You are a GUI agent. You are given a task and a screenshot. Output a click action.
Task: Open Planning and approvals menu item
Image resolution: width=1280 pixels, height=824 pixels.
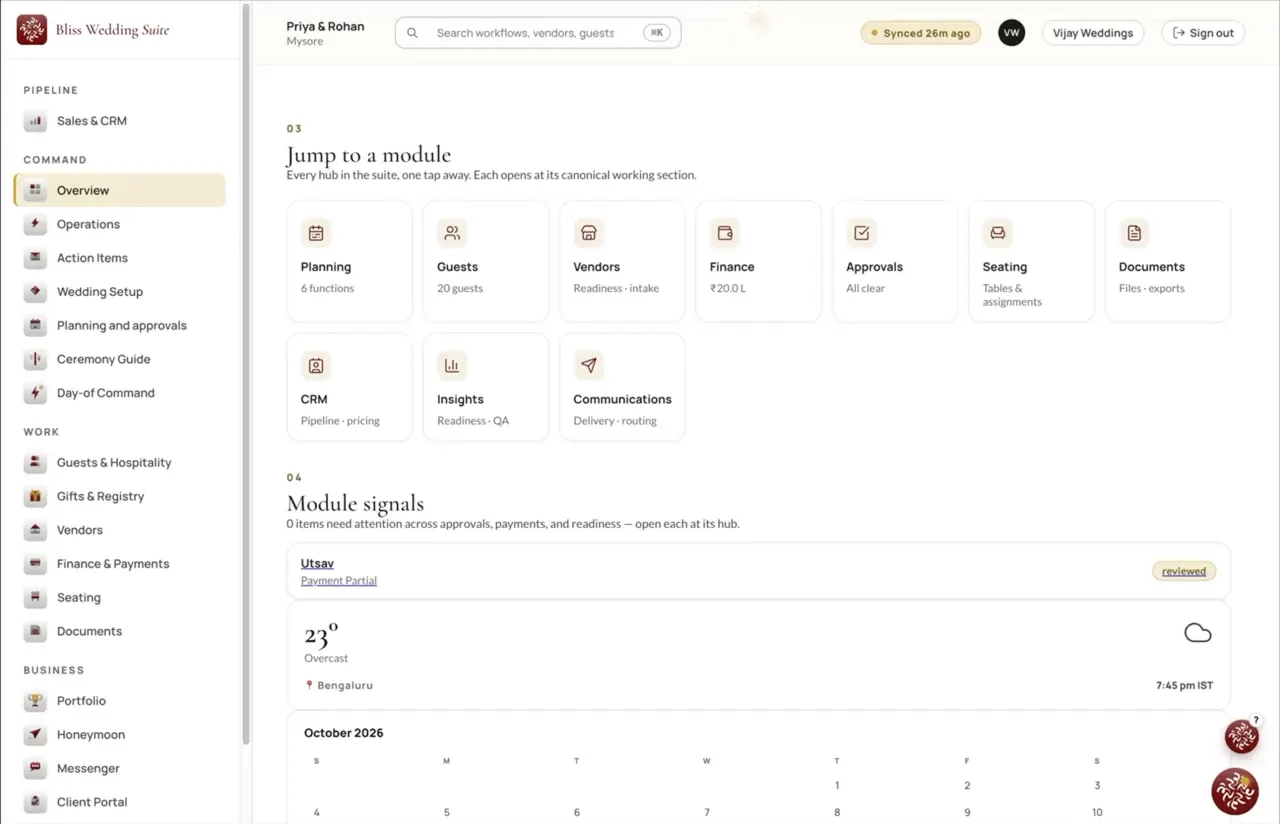pyautogui.click(x=120, y=325)
